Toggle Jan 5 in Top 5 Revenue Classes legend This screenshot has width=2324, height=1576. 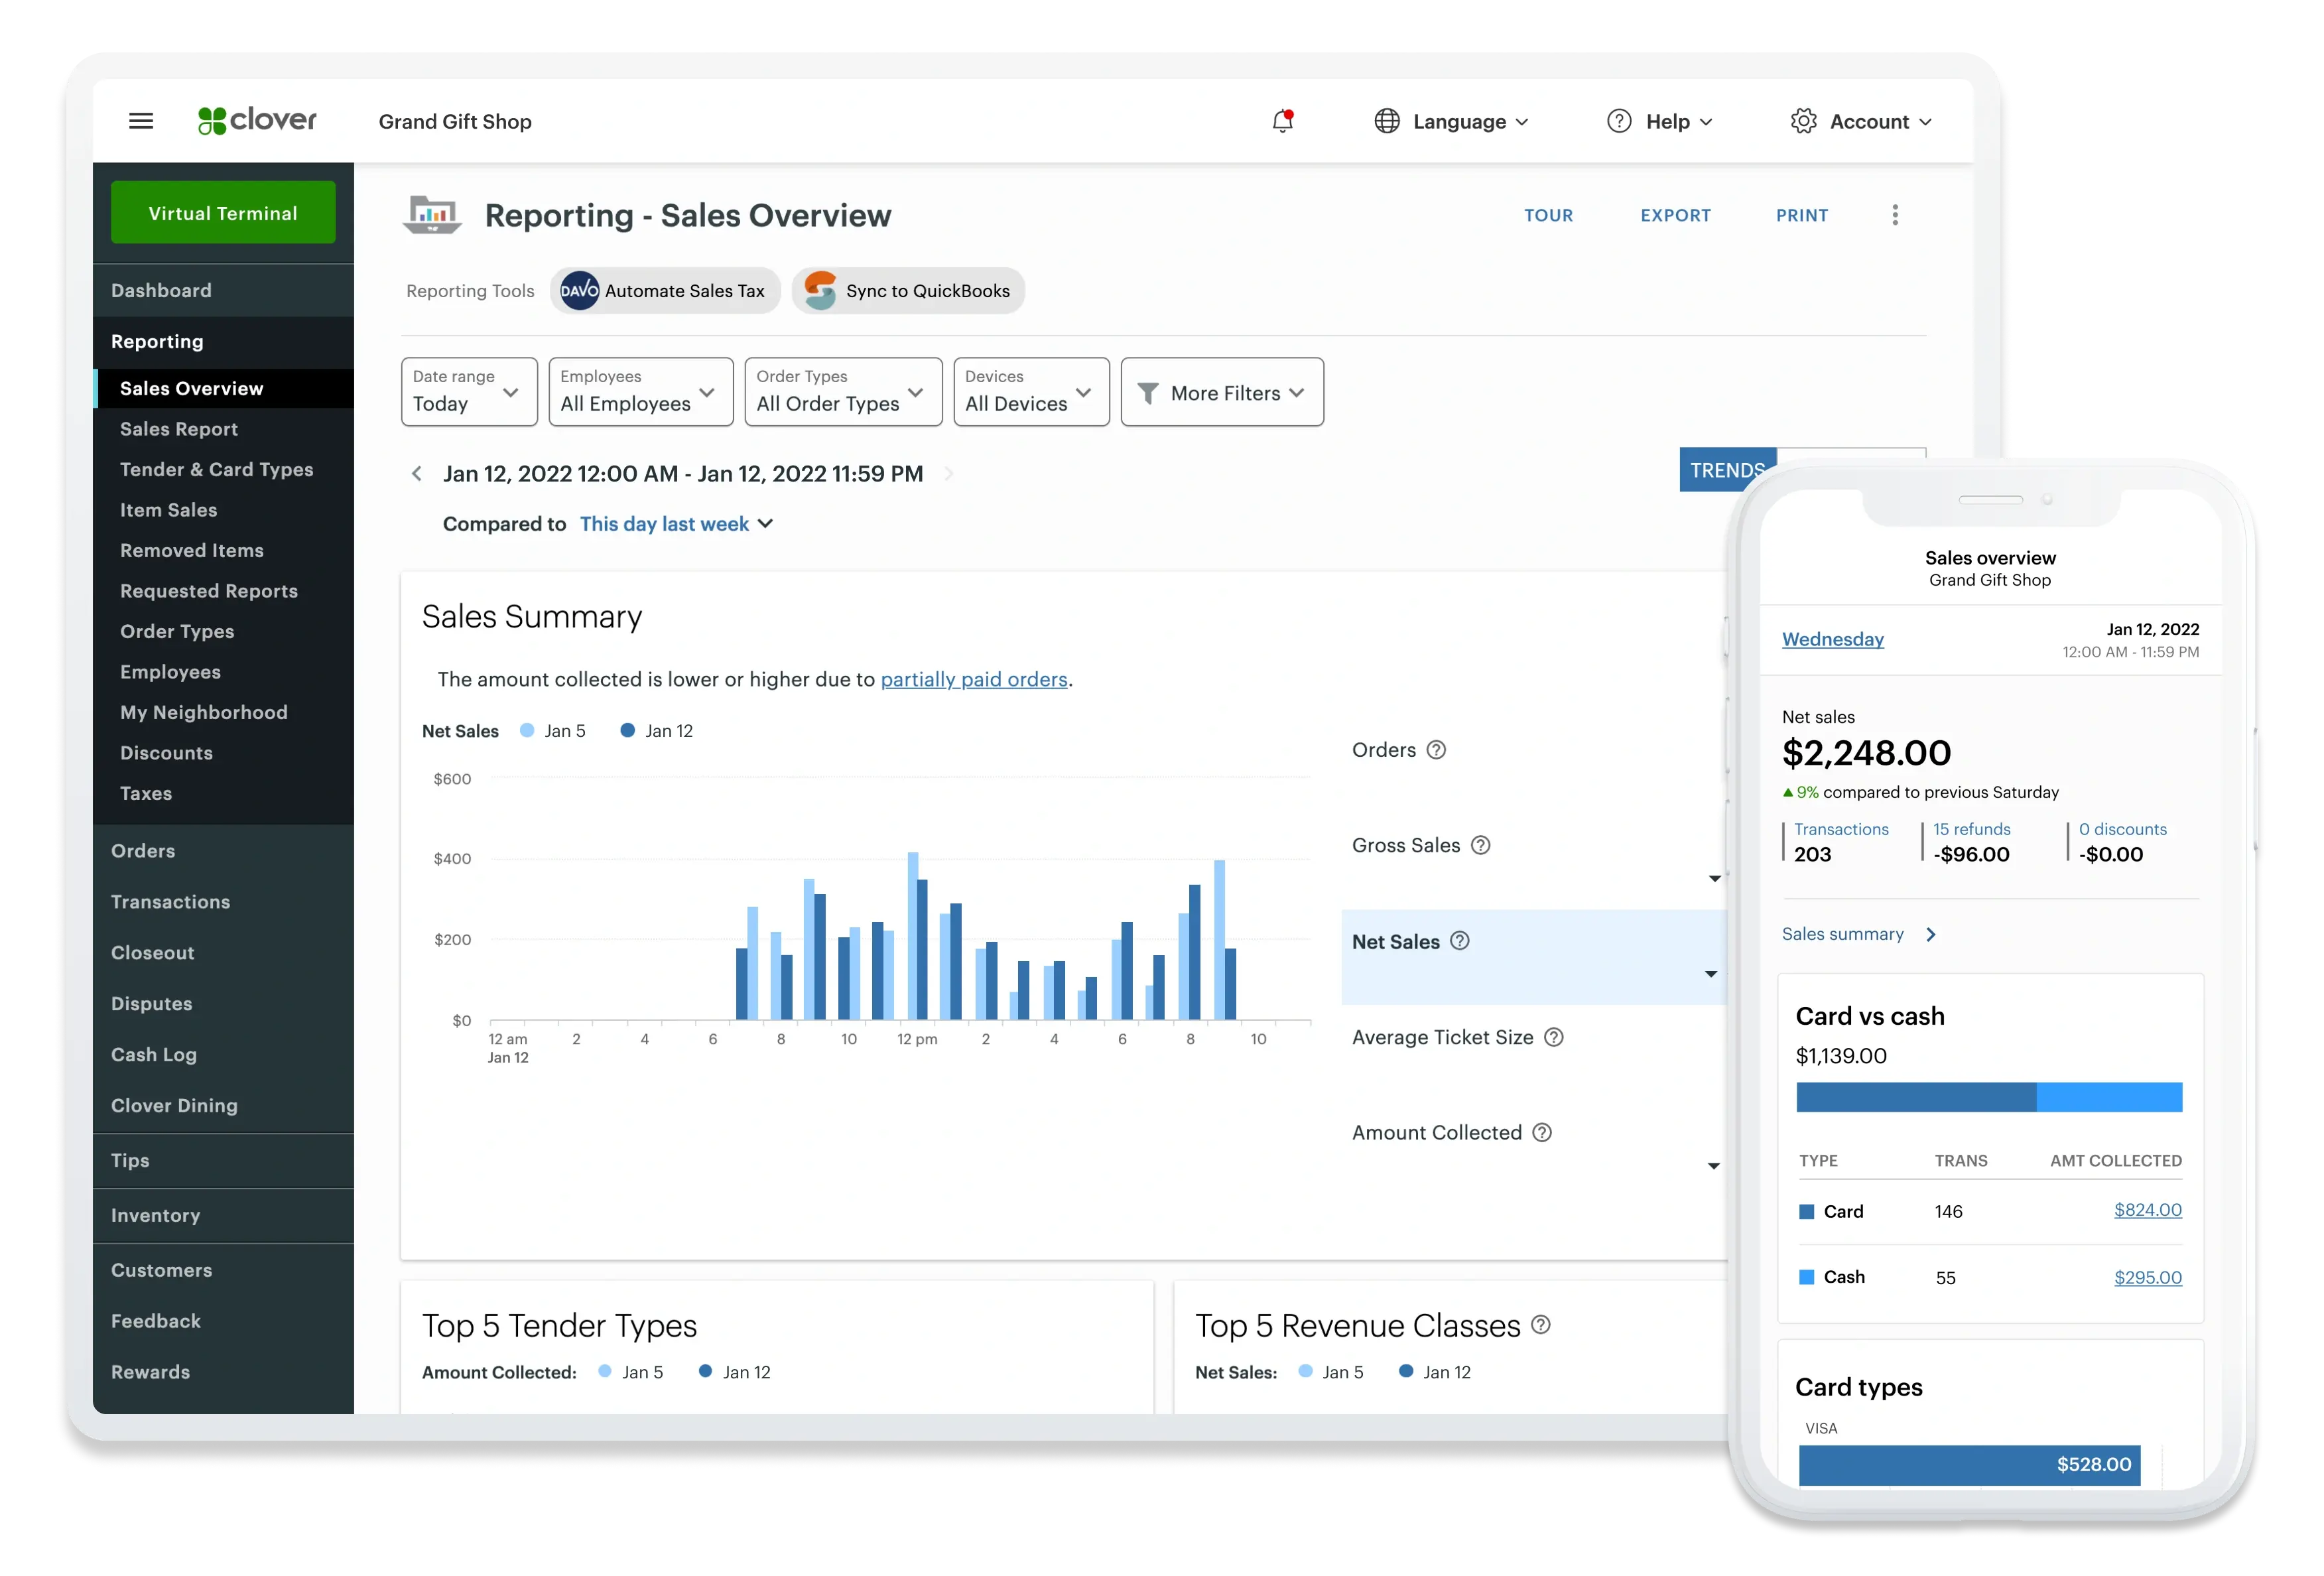(1331, 1371)
